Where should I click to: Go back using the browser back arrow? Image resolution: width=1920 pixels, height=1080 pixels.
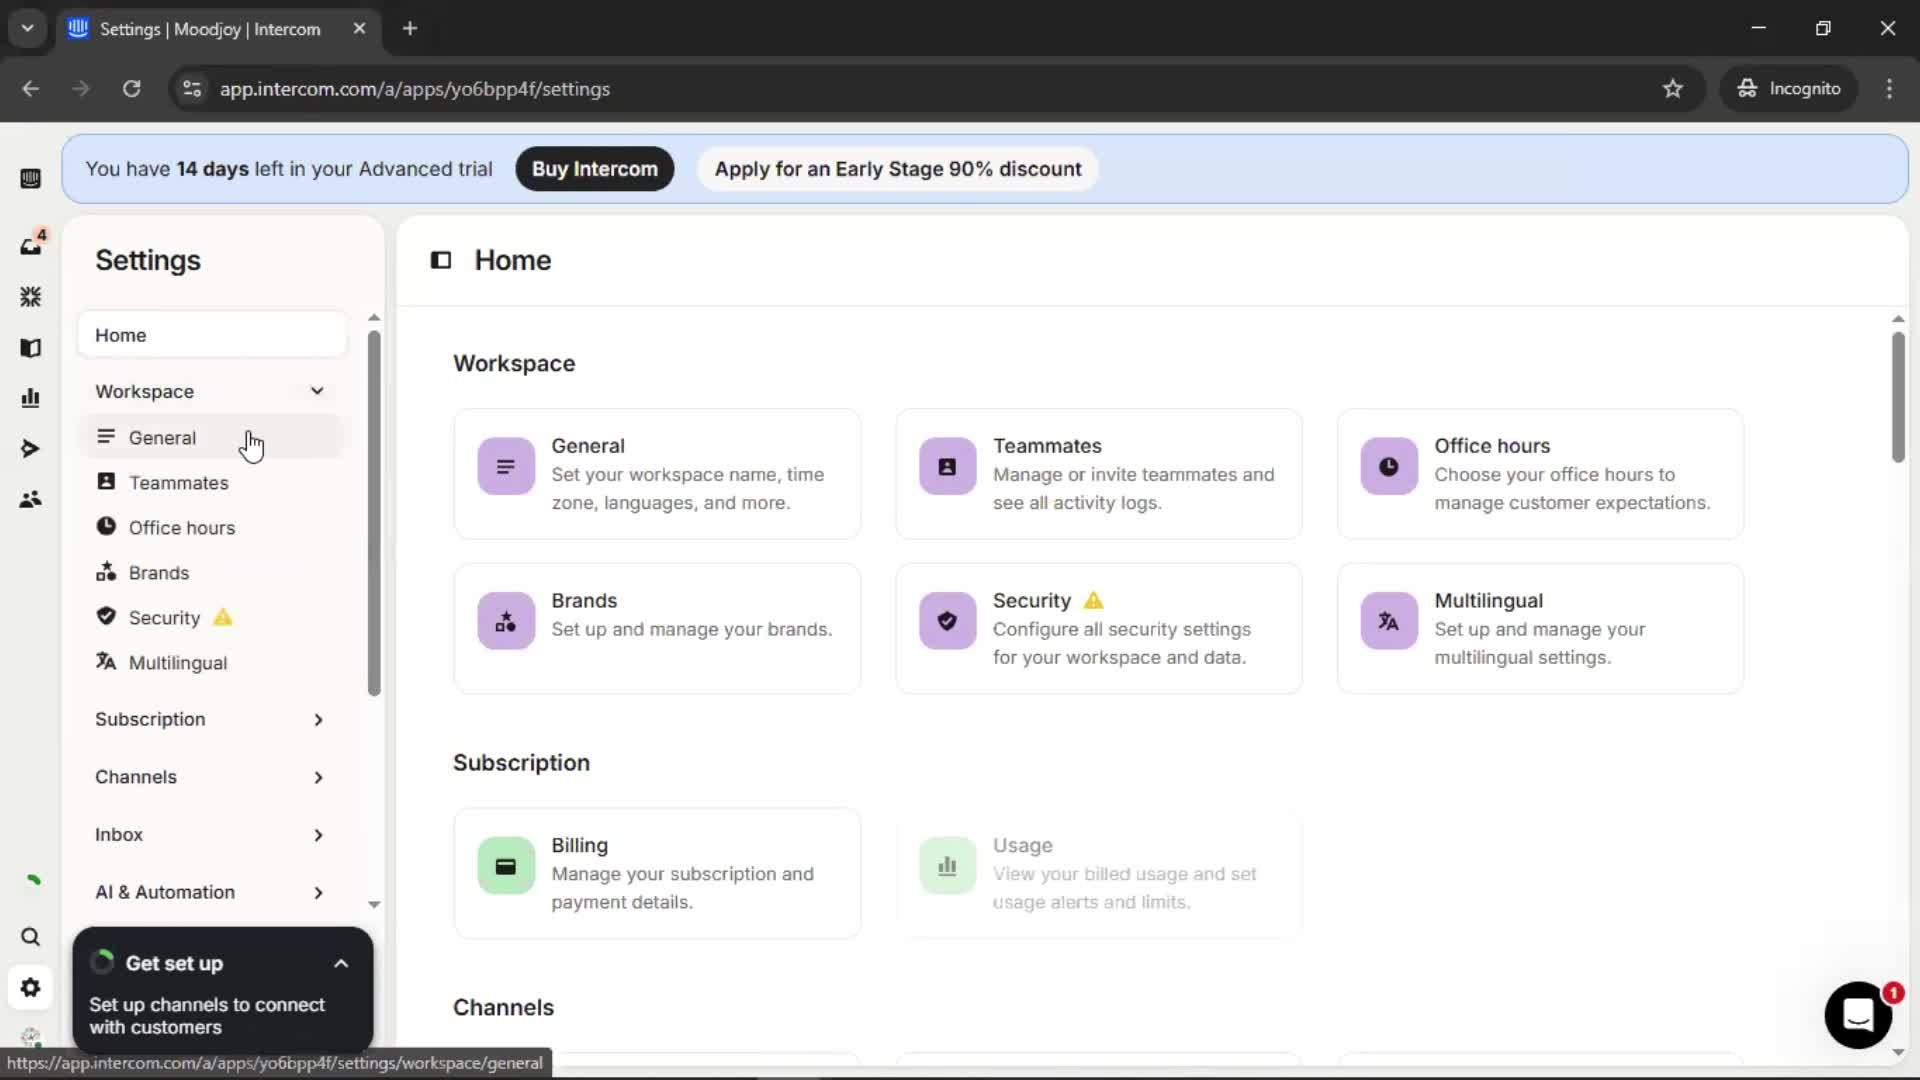tap(31, 89)
